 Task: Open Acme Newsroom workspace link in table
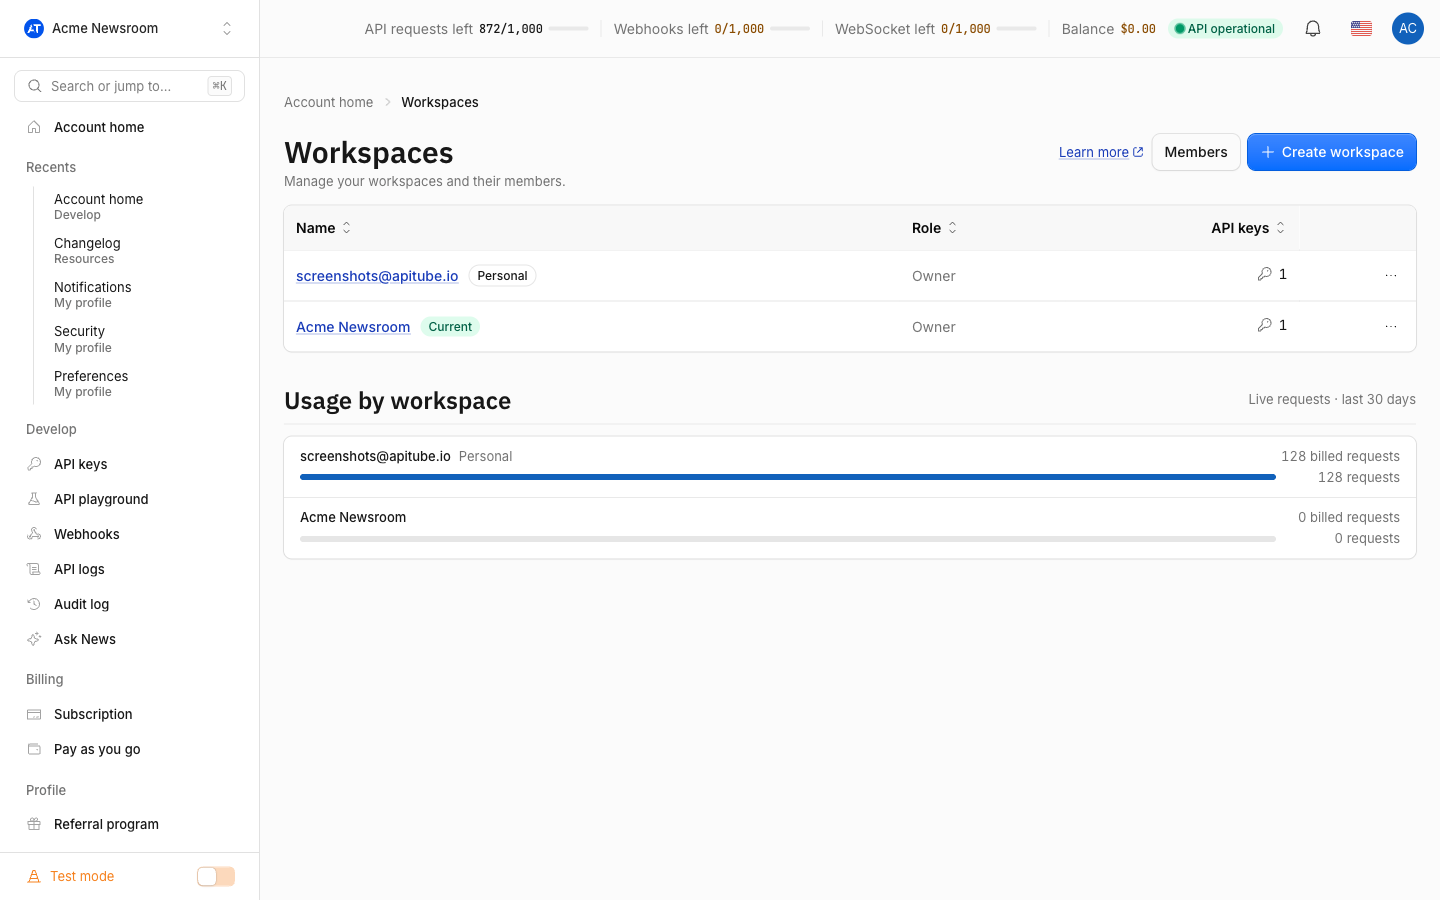coord(353,327)
